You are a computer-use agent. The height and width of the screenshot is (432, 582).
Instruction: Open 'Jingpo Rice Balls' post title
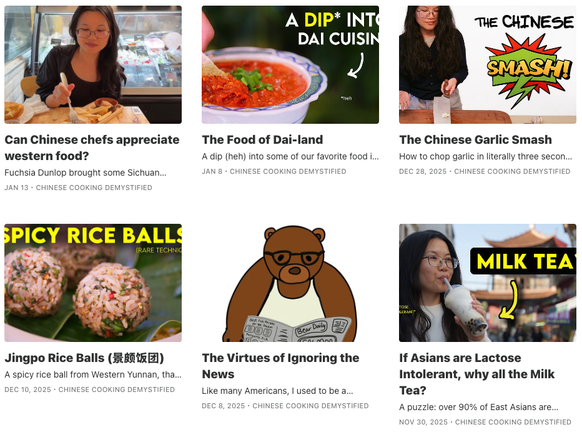(x=84, y=358)
